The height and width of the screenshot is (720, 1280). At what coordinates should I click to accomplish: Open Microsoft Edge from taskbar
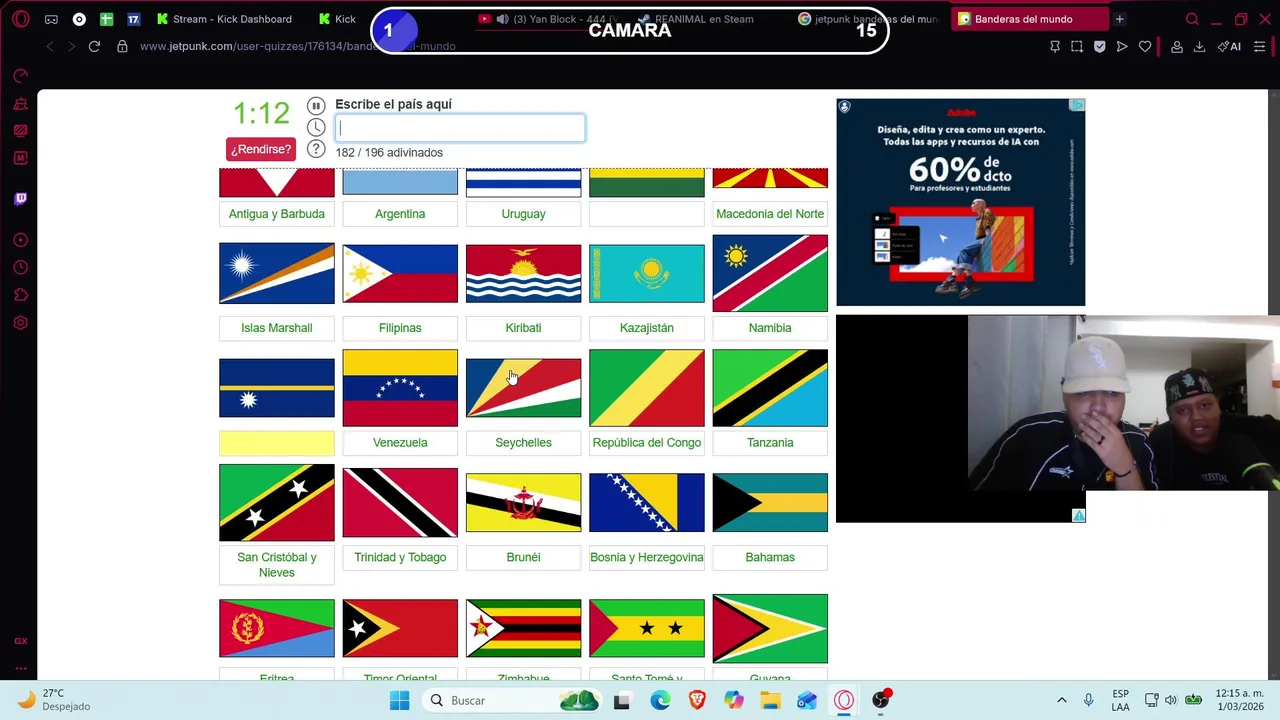[660, 700]
